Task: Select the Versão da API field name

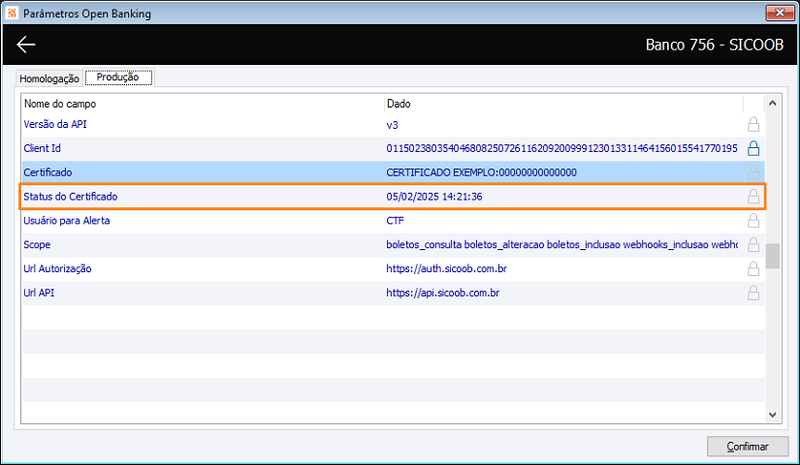Action: pyautogui.click(x=55, y=125)
